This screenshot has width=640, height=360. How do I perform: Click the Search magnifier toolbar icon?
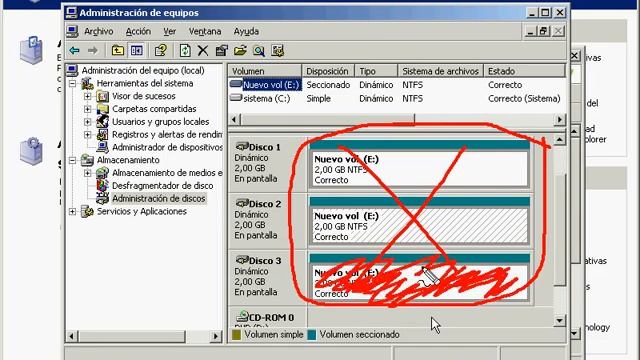coord(259,51)
